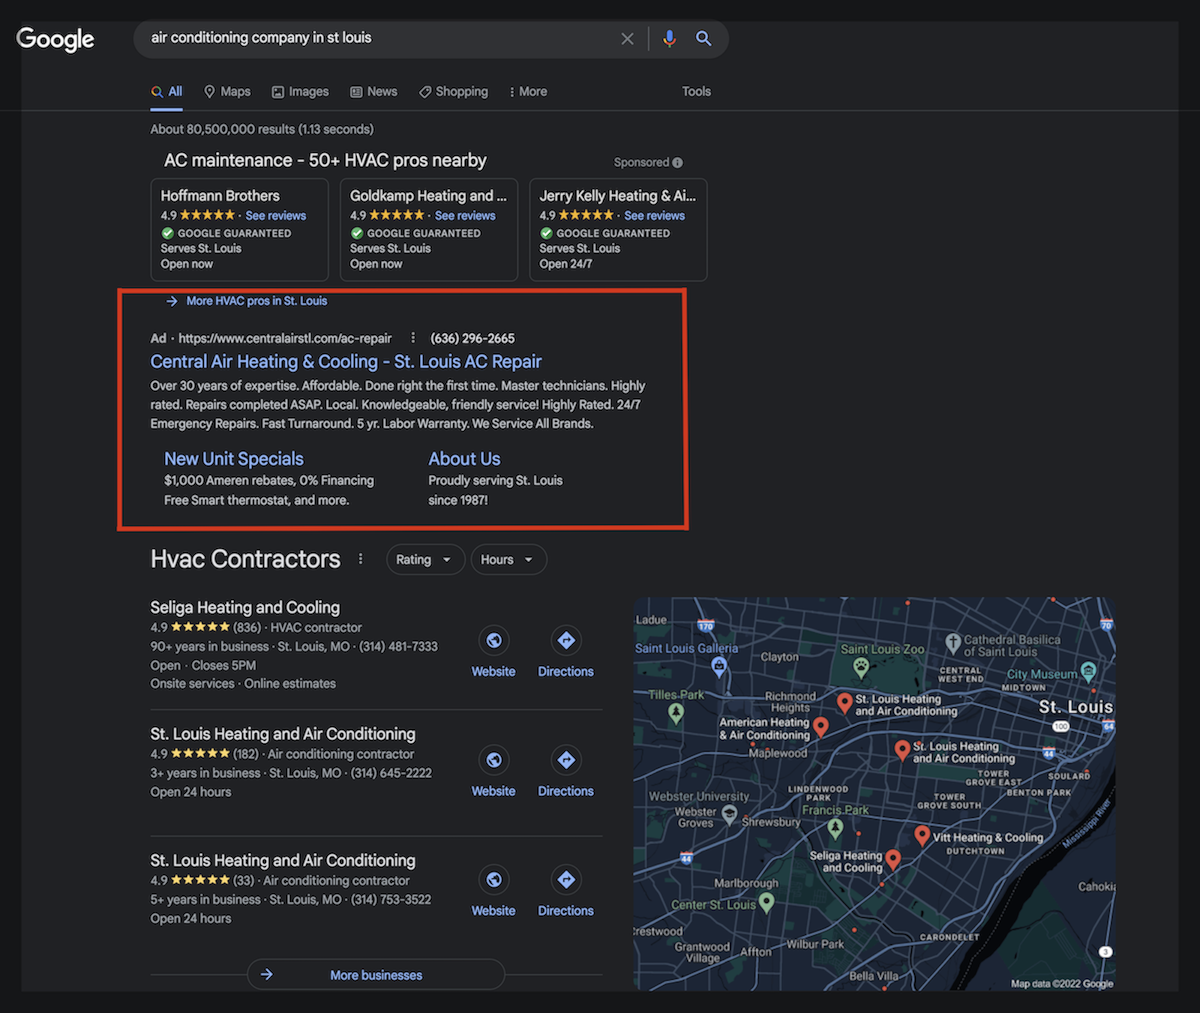See reviews for Hoffmann Brothers
Screen dimensions: 1200x1013
(276, 215)
